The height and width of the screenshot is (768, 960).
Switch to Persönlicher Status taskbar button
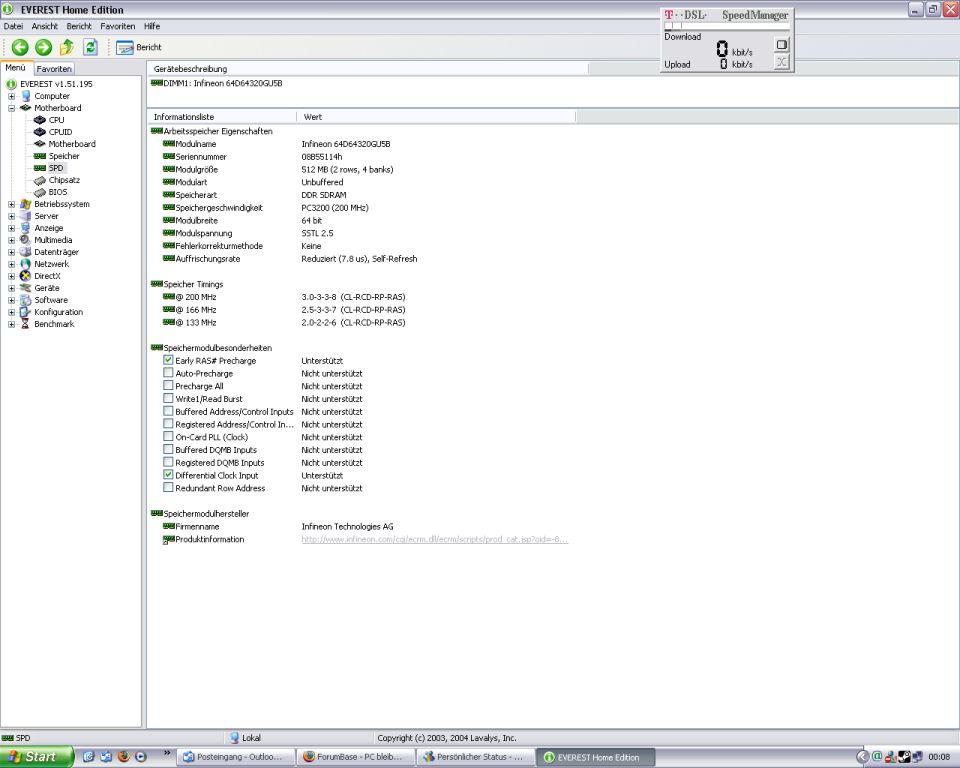coord(476,757)
